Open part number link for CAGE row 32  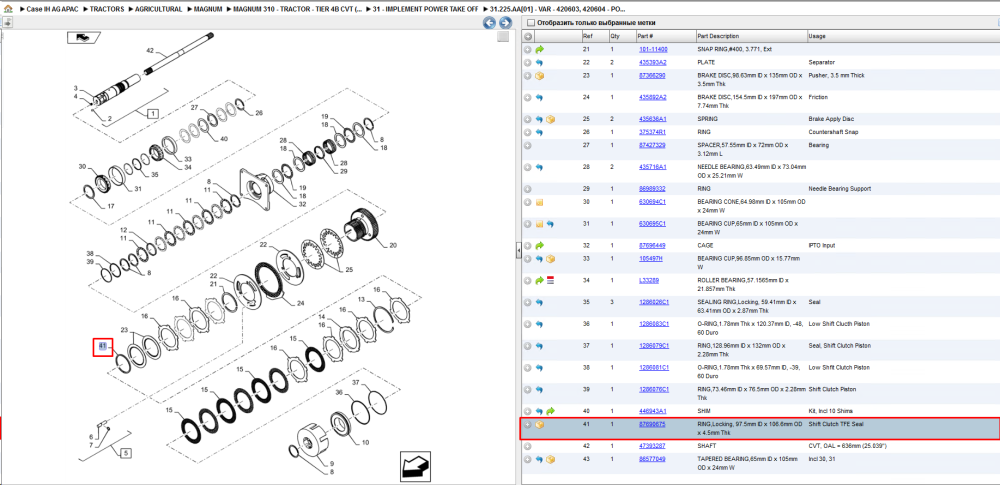tap(652, 245)
